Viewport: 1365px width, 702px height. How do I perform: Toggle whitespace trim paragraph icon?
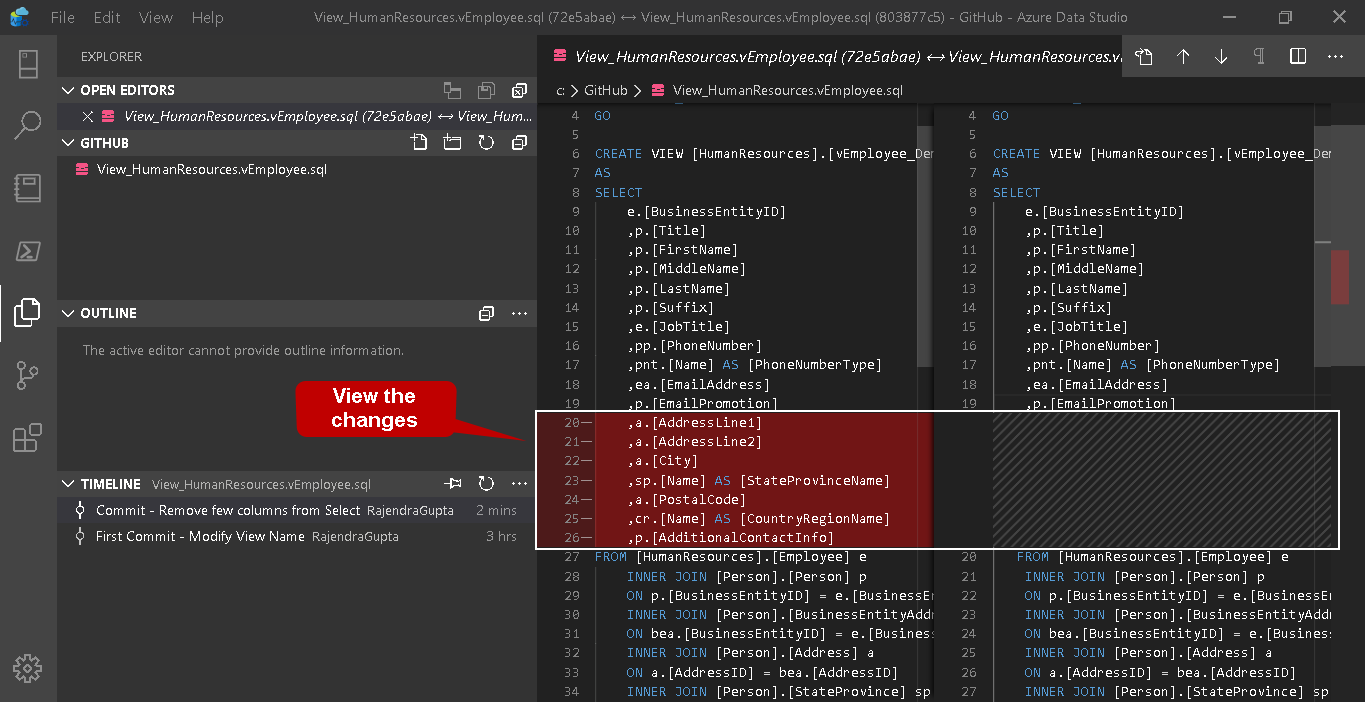(1259, 57)
